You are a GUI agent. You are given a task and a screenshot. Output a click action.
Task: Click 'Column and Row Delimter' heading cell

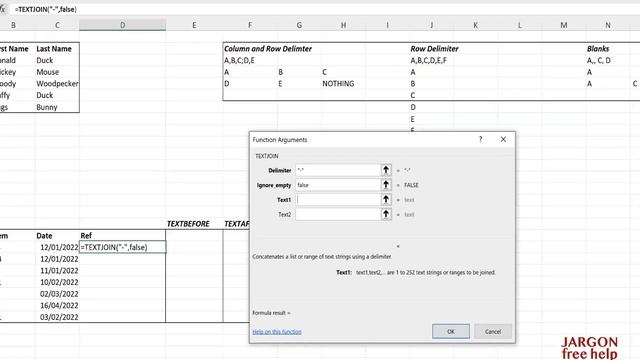tap(268, 49)
